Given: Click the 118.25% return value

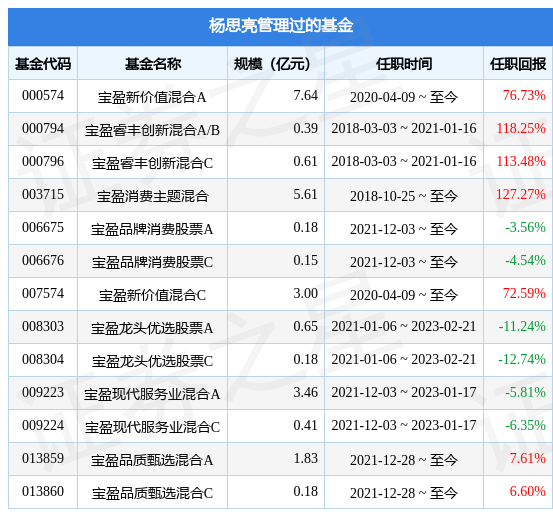Looking at the screenshot, I should [521, 128].
